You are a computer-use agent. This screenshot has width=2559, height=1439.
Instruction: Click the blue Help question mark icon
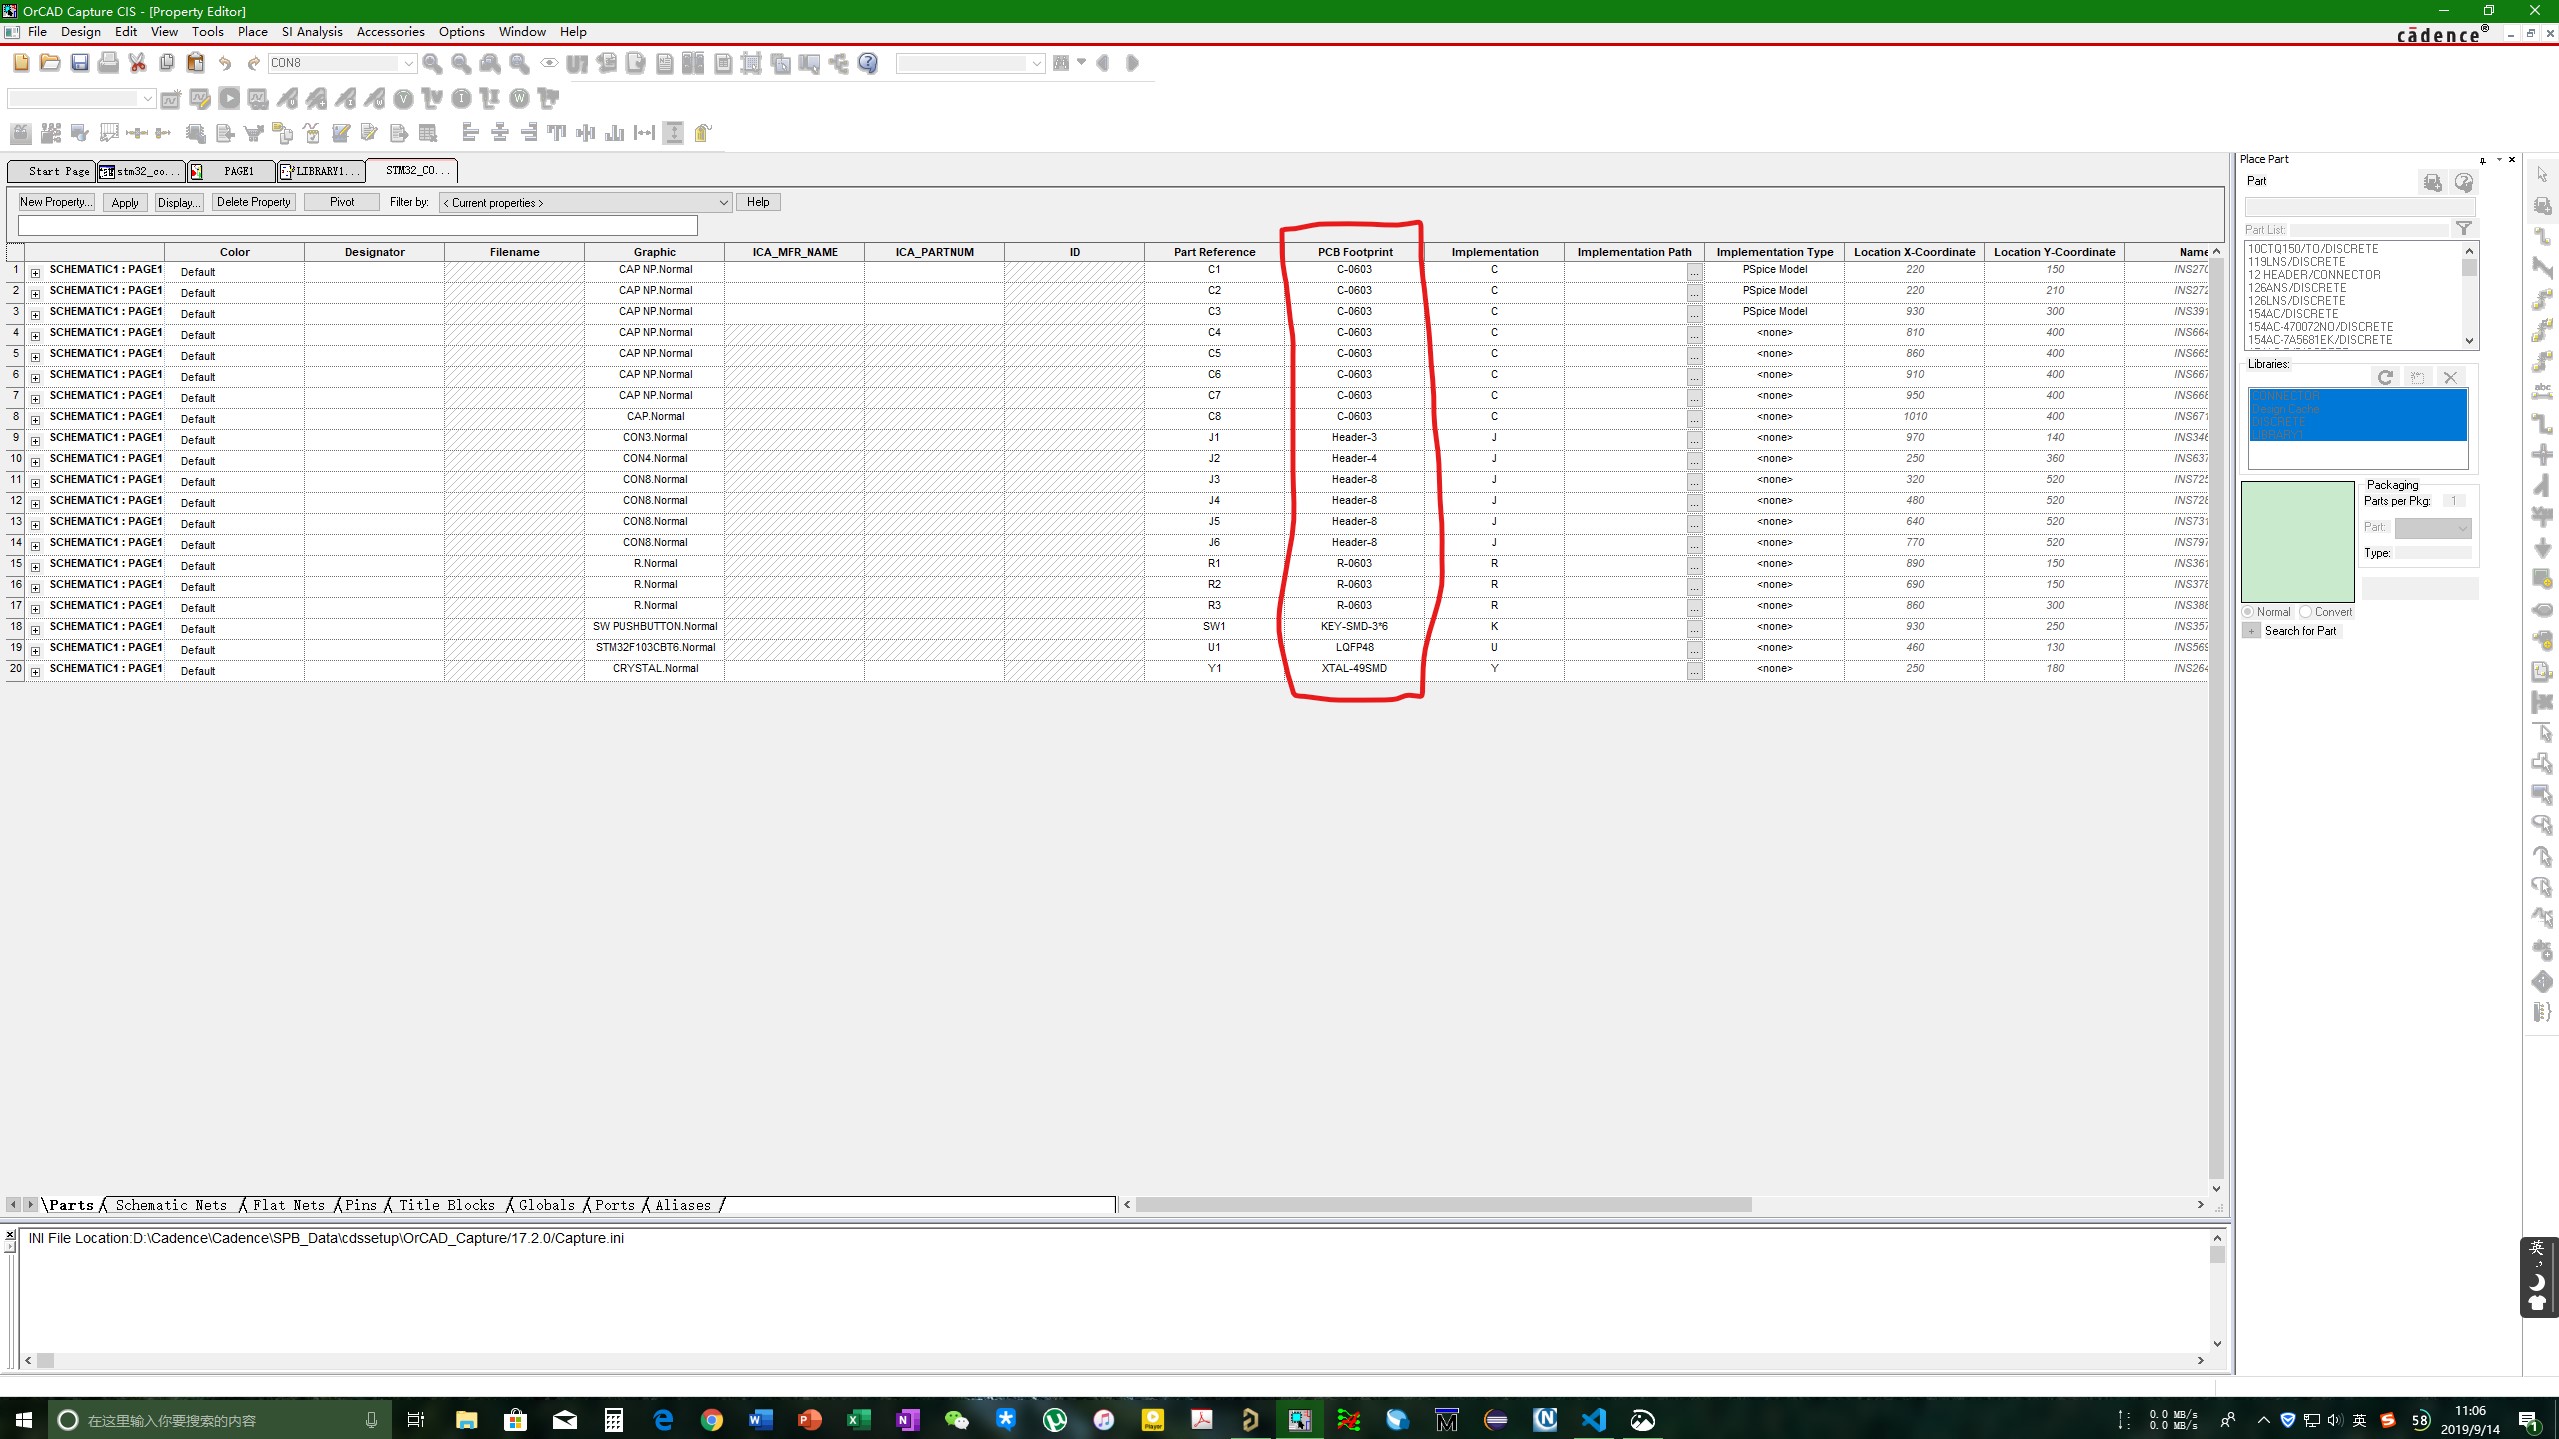click(x=868, y=63)
